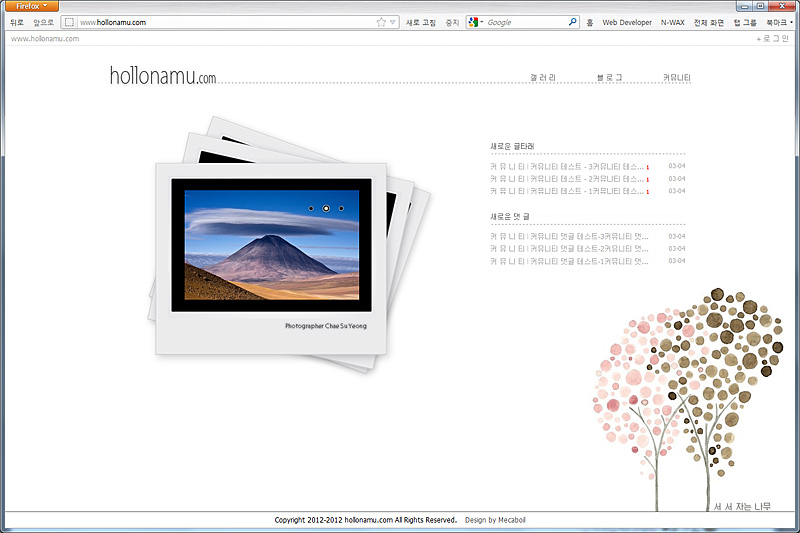Viewport: 800px width, 533px height.
Task: Open the 북마크 (Bookmarks) dropdown
Action: [x=779, y=22]
